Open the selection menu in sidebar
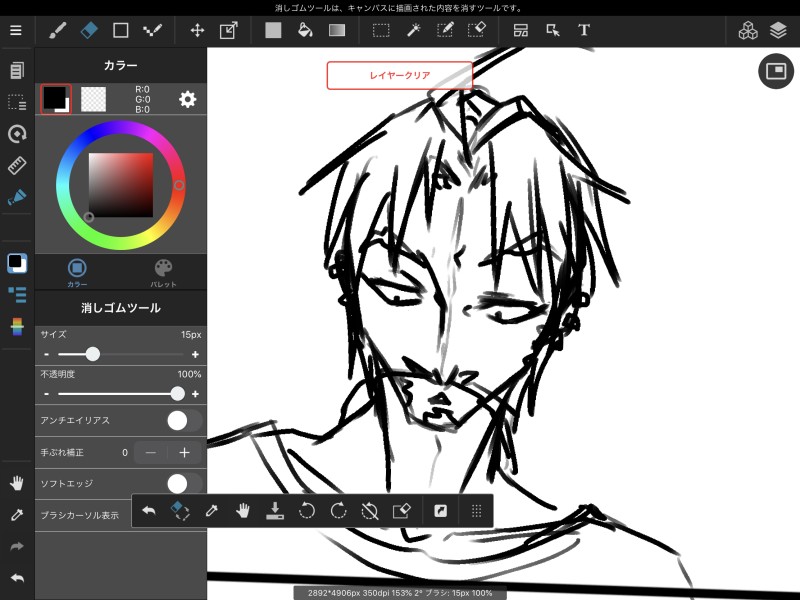 point(17,102)
